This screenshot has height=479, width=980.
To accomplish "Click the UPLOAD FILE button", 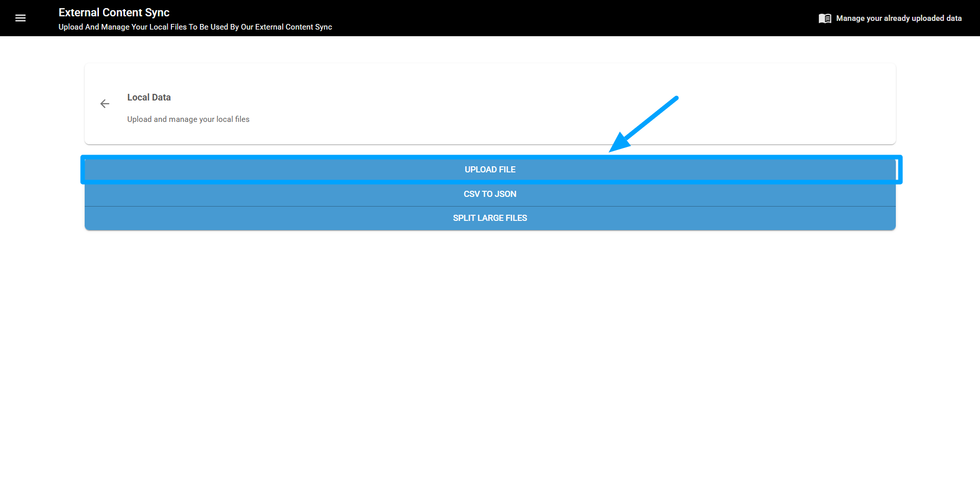I will tap(490, 169).
